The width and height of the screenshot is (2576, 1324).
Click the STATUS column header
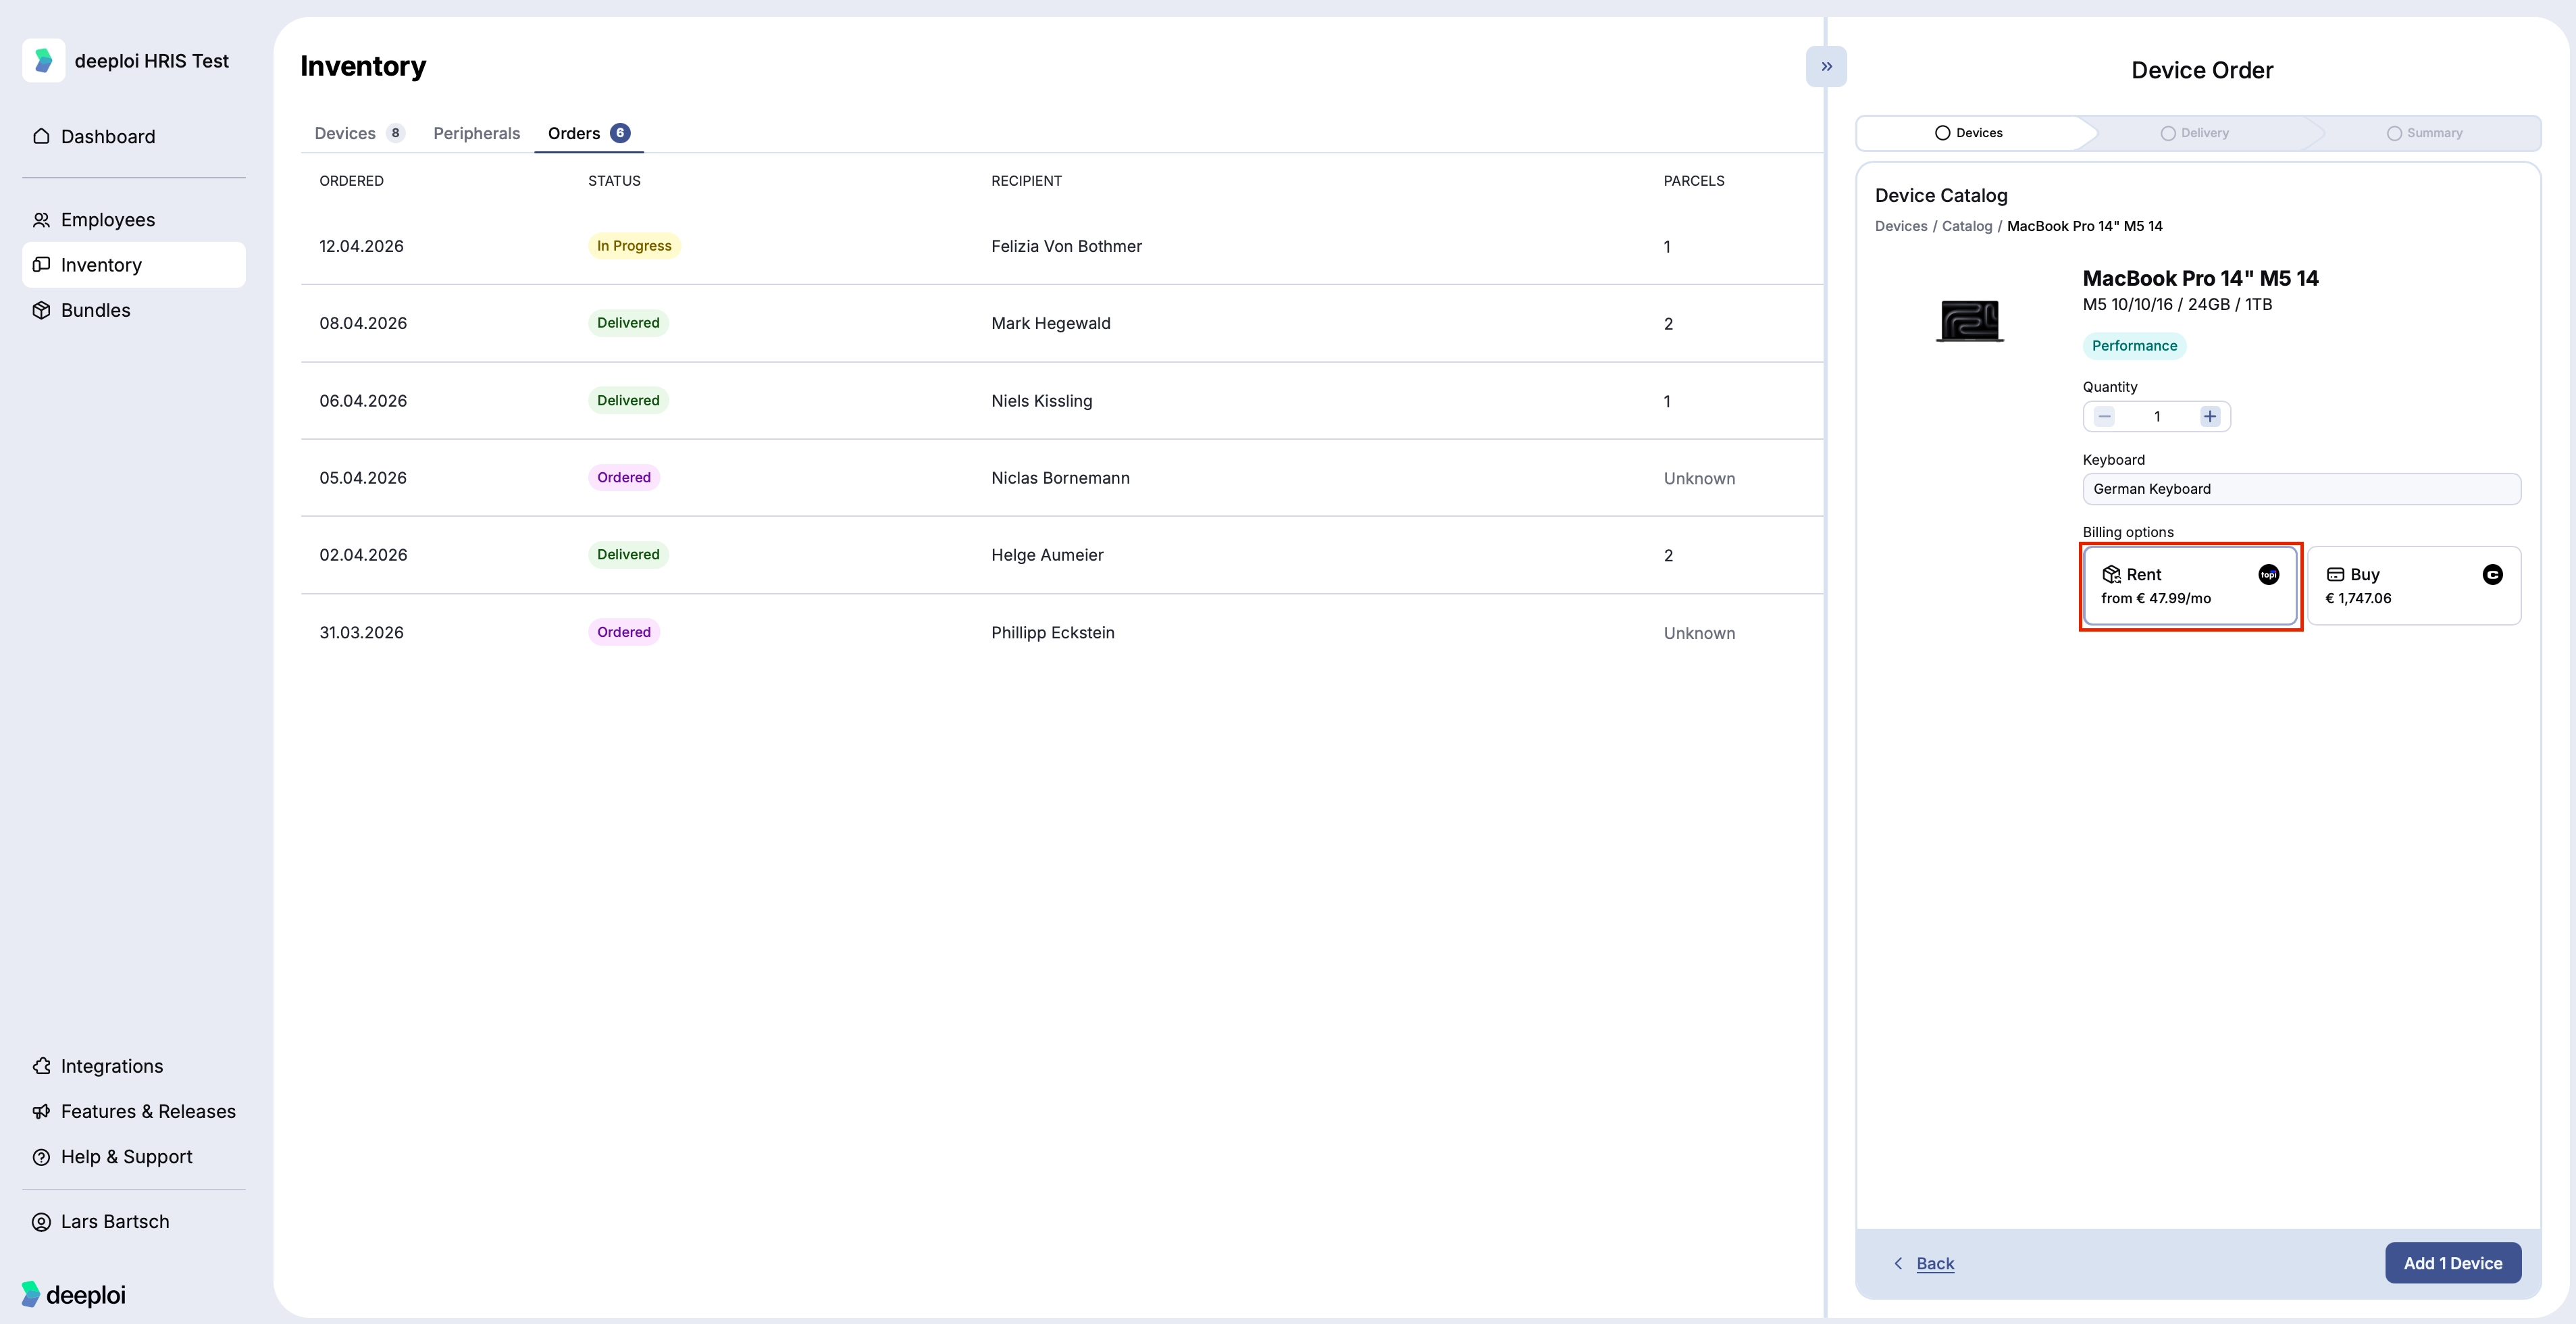[x=614, y=181]
